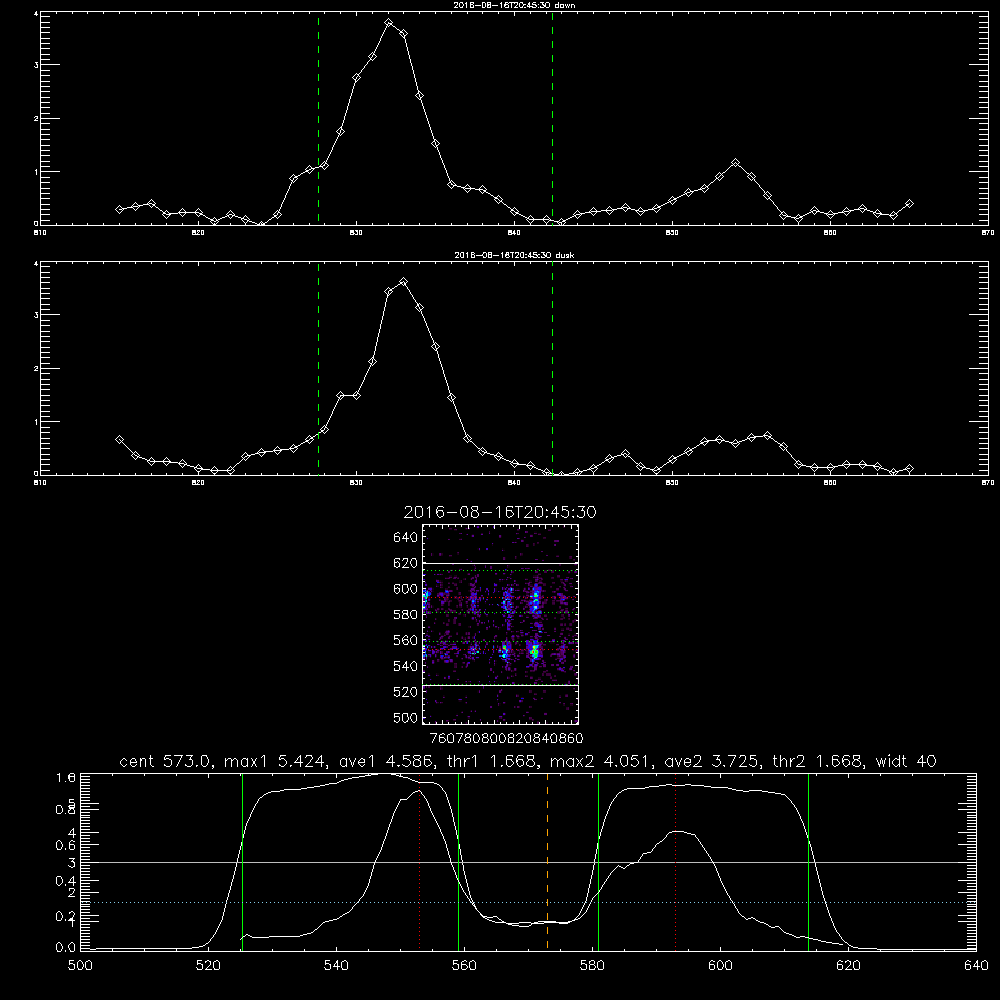This screenshot has height=1000, width=1000.
Task: Select the 'widt 40' value in the stats header
Action: (906, 761)
